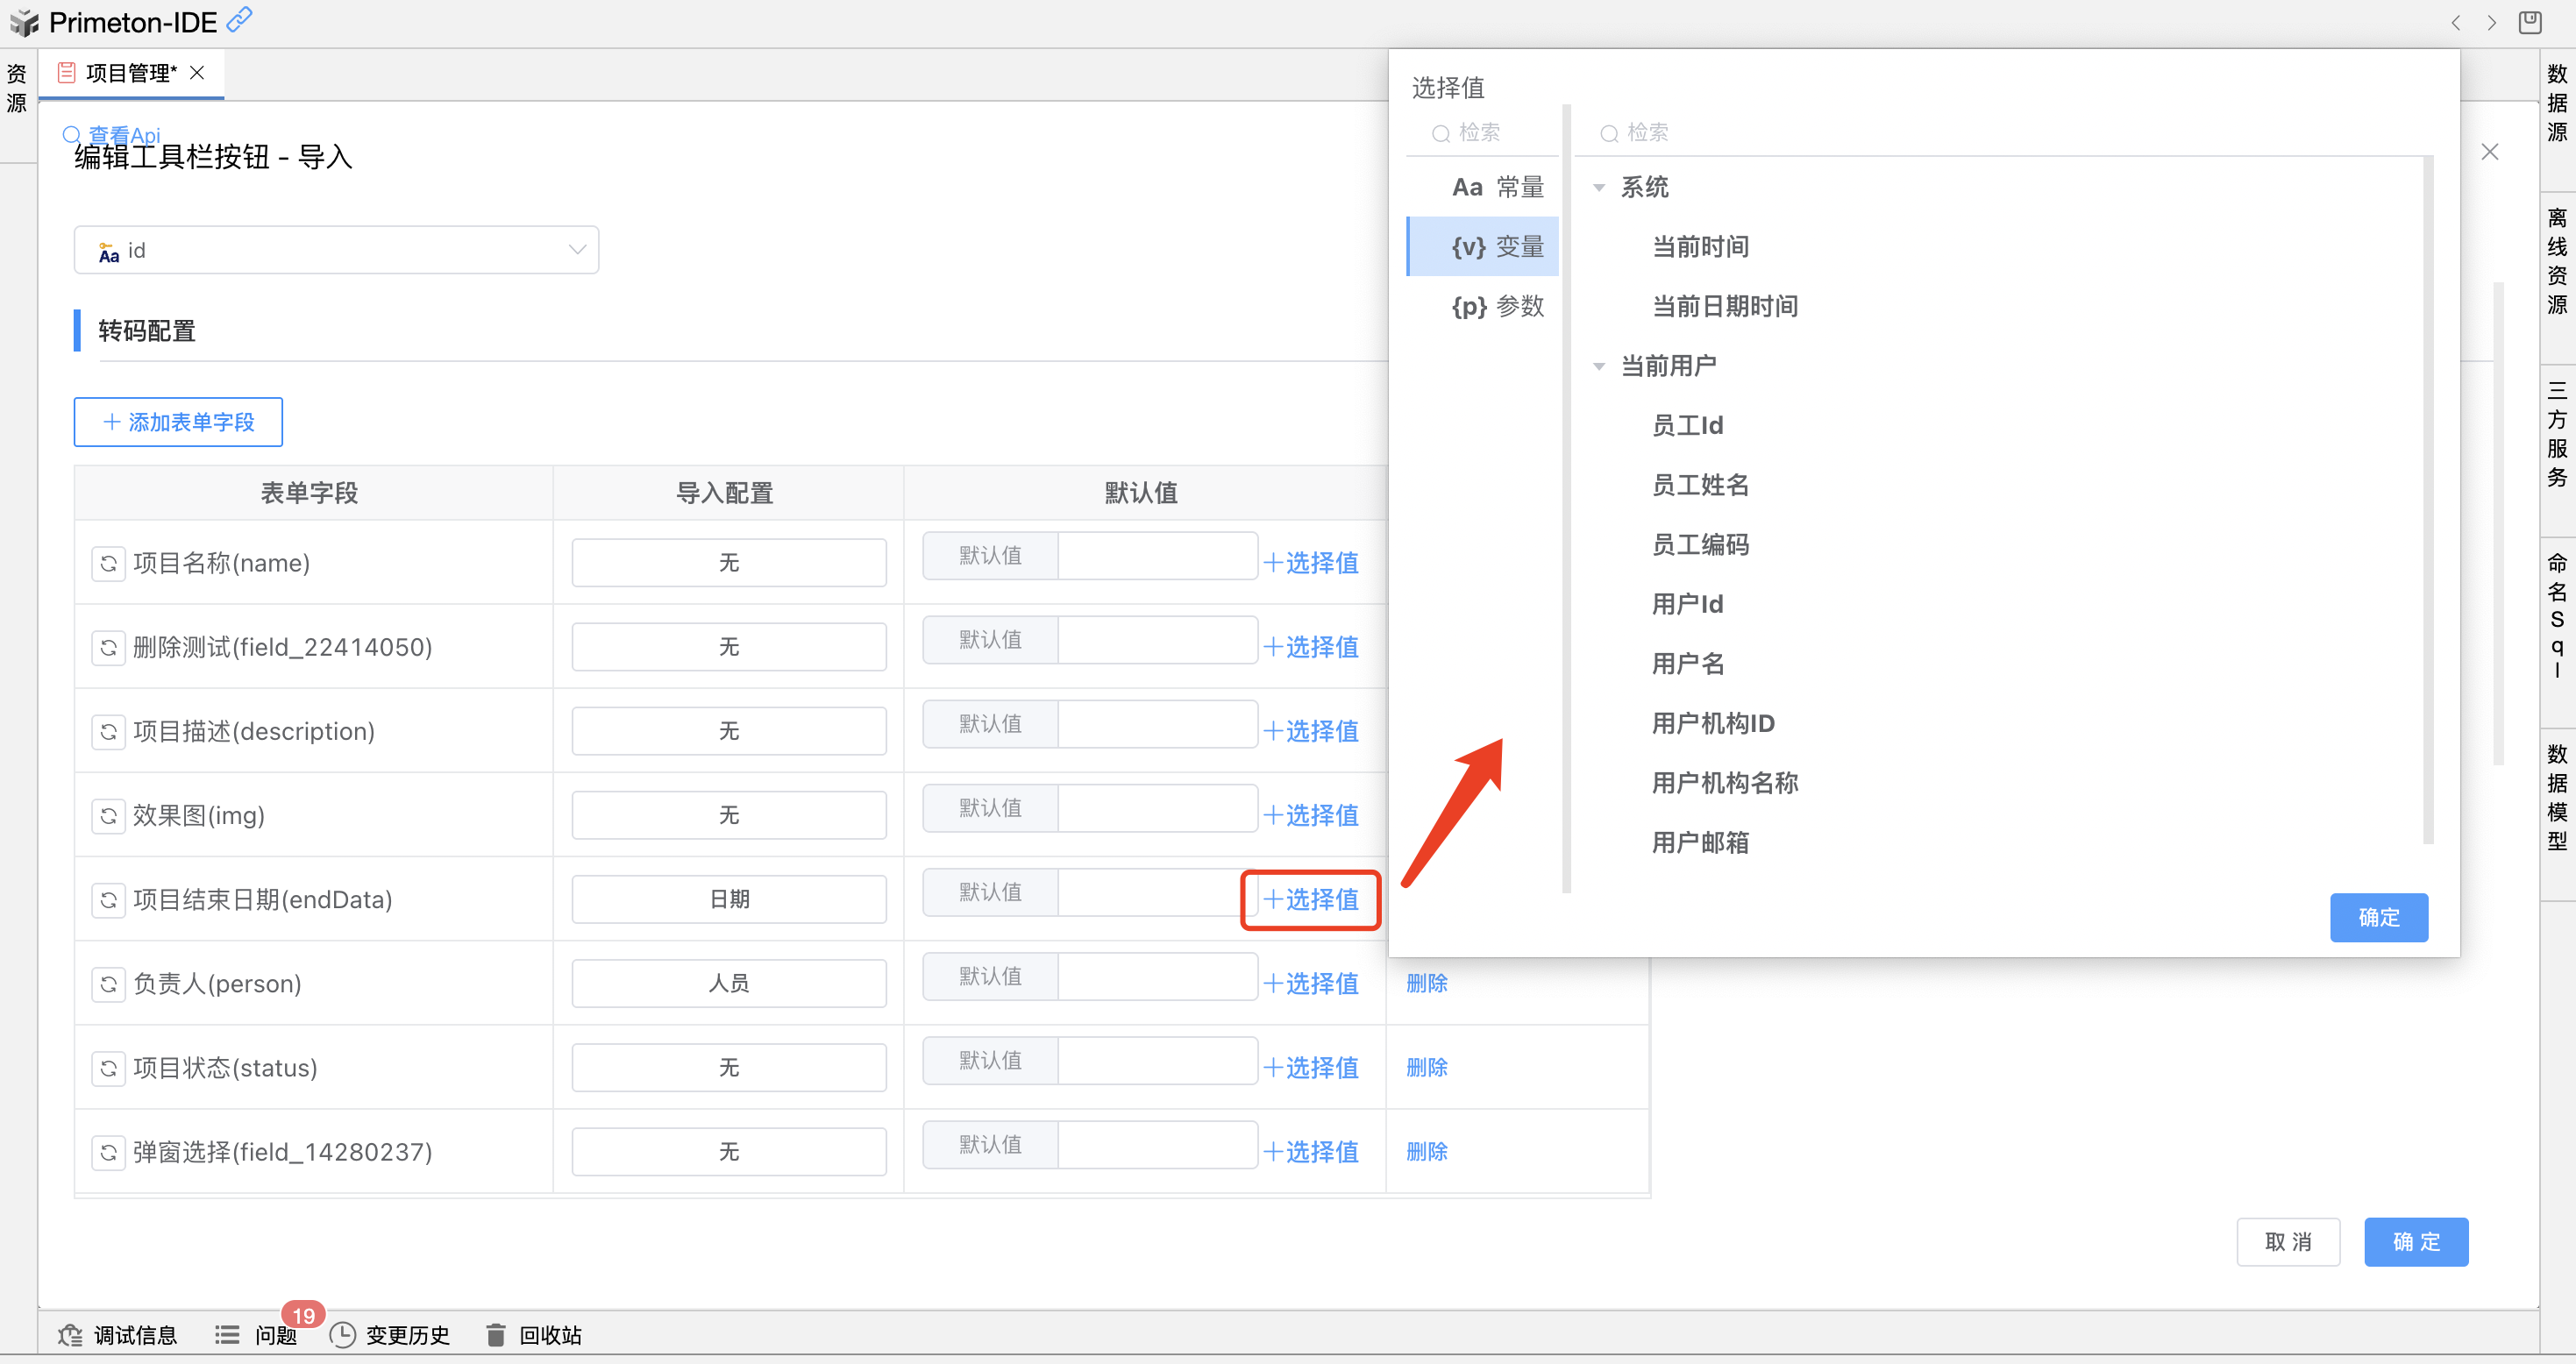Switch to the 项目管理 tab
The width and height of the screenshot is (2576, 1364).
click(x=130, y=73)
